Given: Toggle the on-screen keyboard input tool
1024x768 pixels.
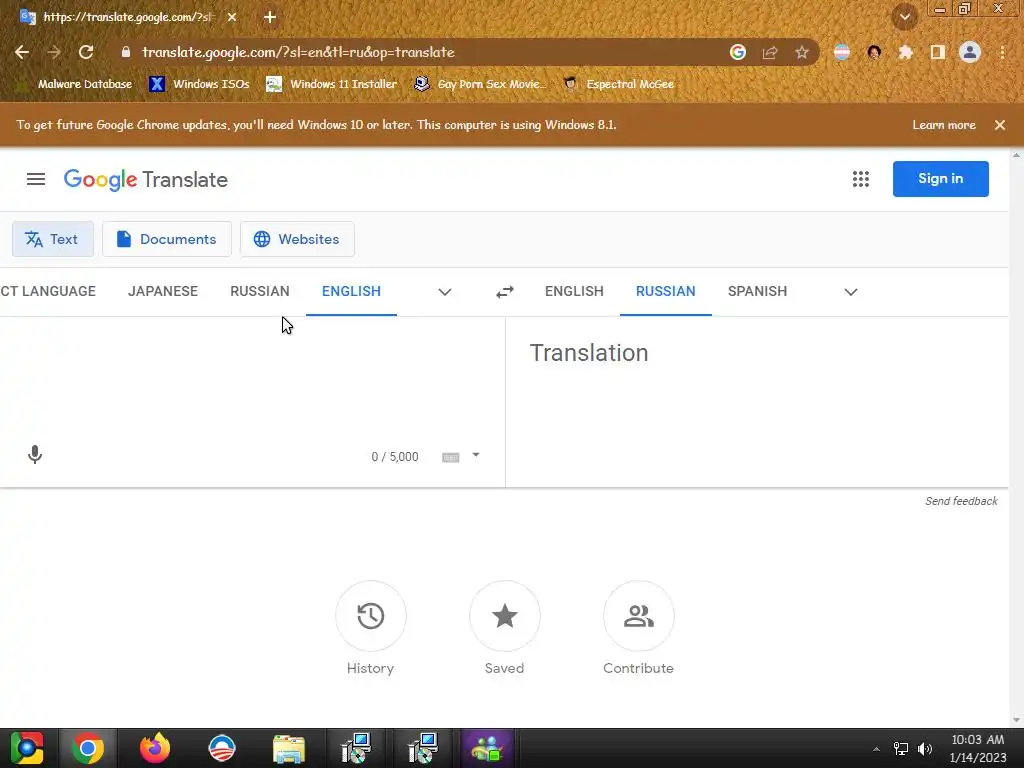Looking at the screenshot, I should click(451, 457).
